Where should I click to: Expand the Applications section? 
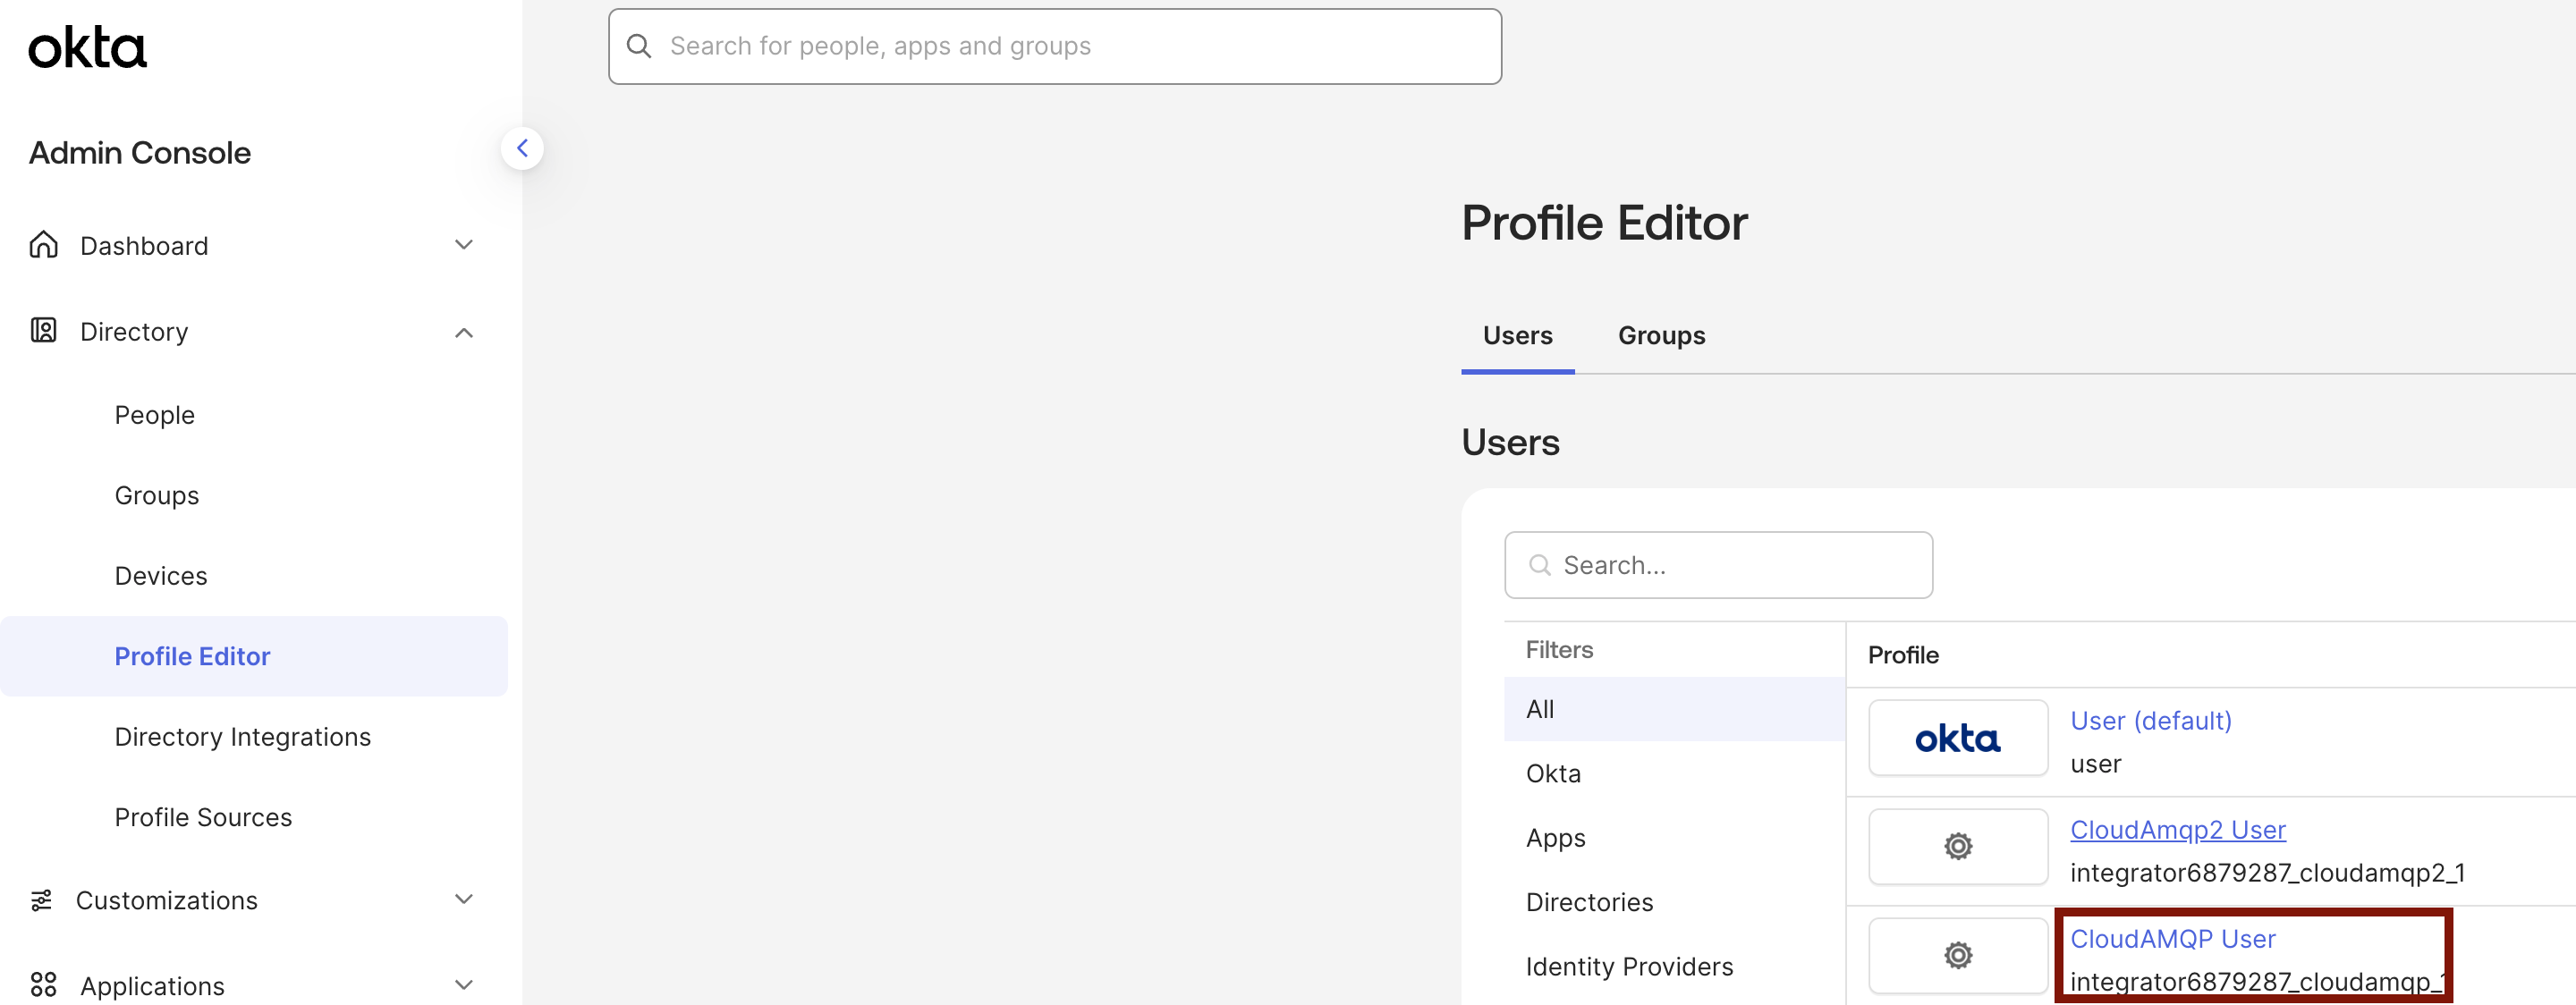463,984
